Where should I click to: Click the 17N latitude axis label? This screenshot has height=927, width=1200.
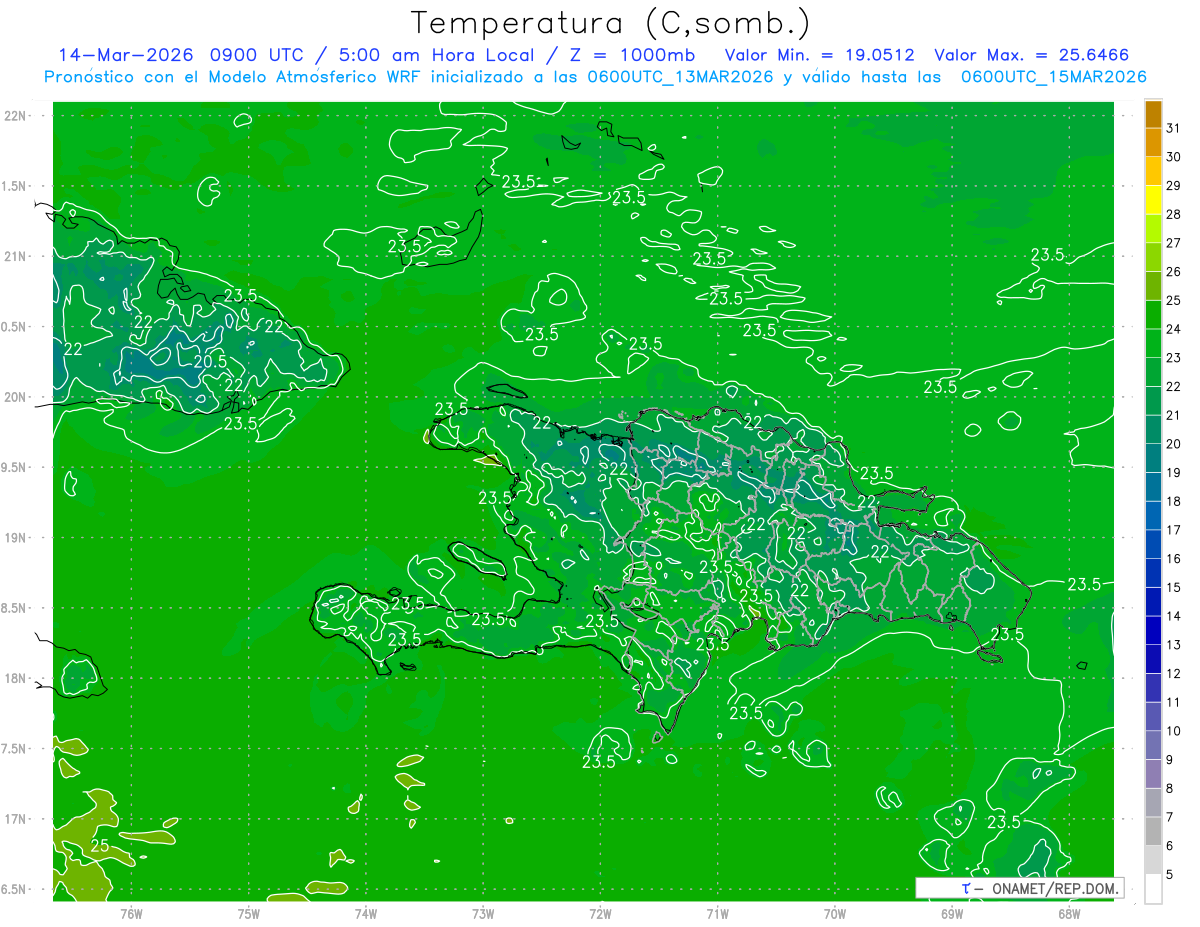coord(14,820)
